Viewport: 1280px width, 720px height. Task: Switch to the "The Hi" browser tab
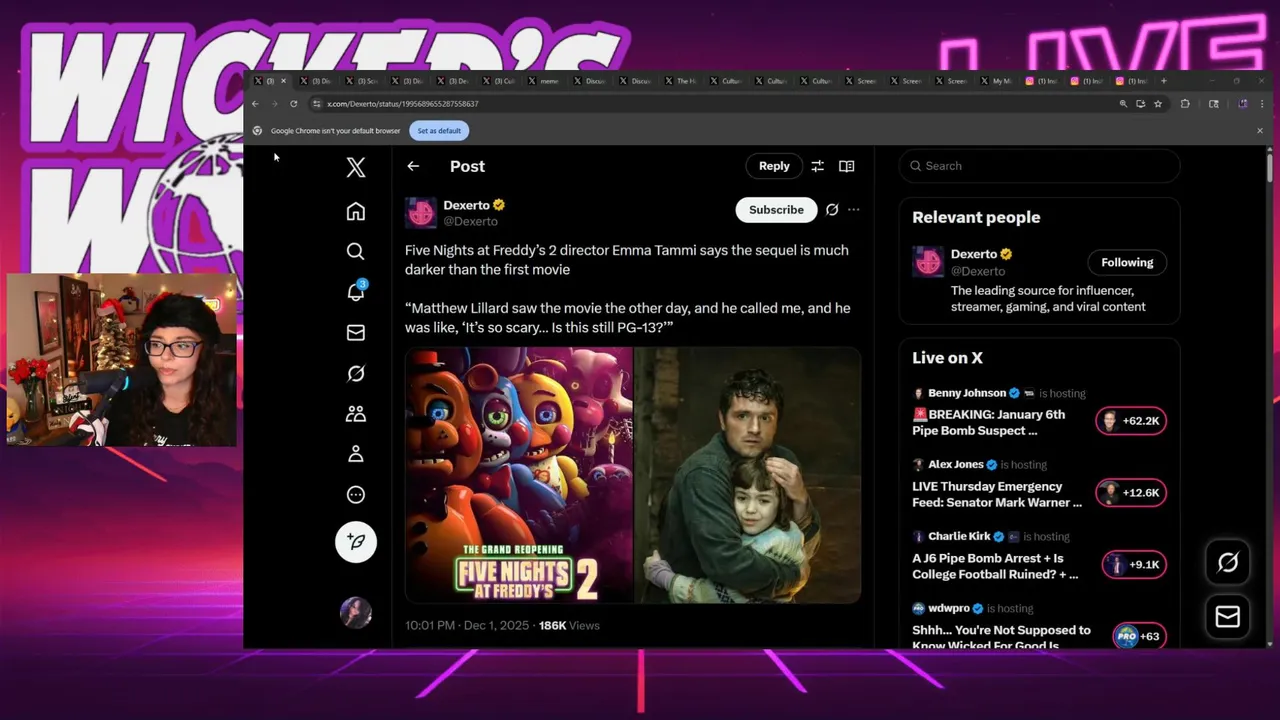(x=684, y=81)
